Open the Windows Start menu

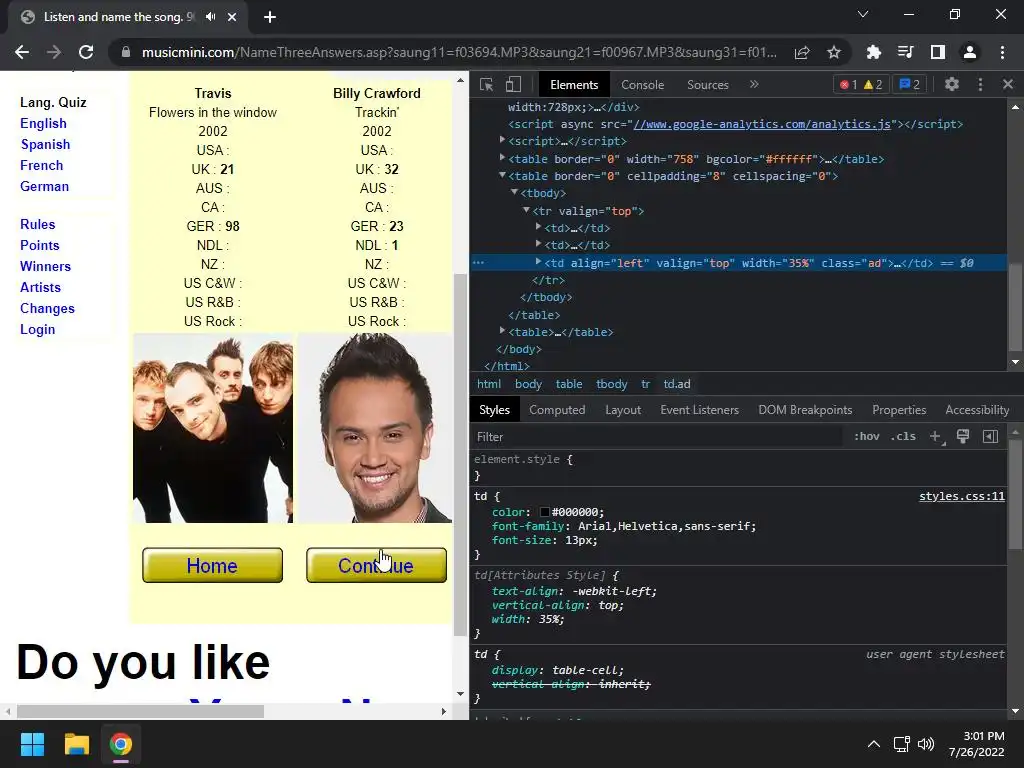[32, 744]
